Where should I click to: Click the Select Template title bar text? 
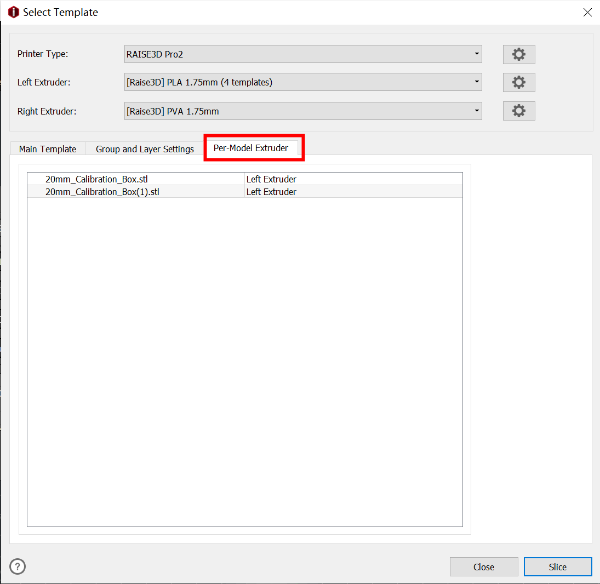tap(60, 12)
